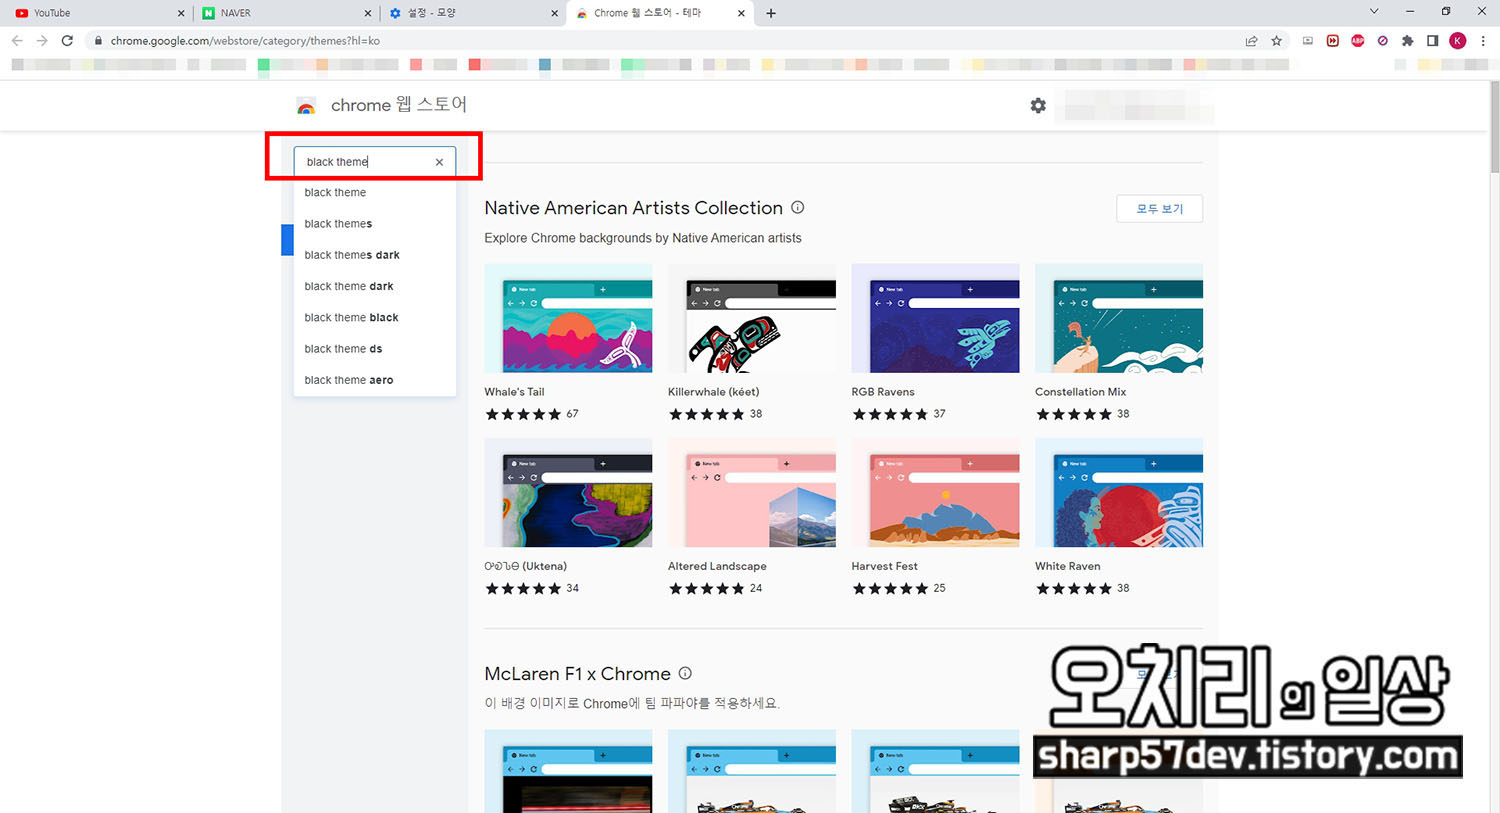1500x813 pixels.
Task: Open the blue circle-slash extension icon
Action: [1382, 41]
